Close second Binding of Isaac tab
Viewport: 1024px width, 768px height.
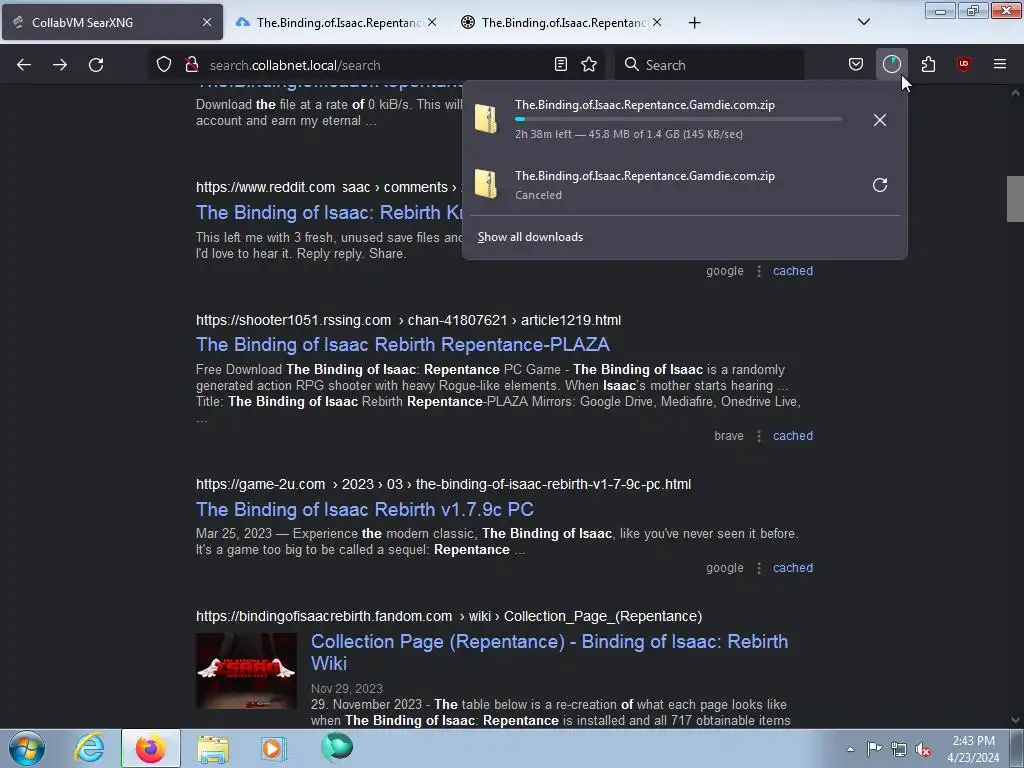(x=432, y=22)
